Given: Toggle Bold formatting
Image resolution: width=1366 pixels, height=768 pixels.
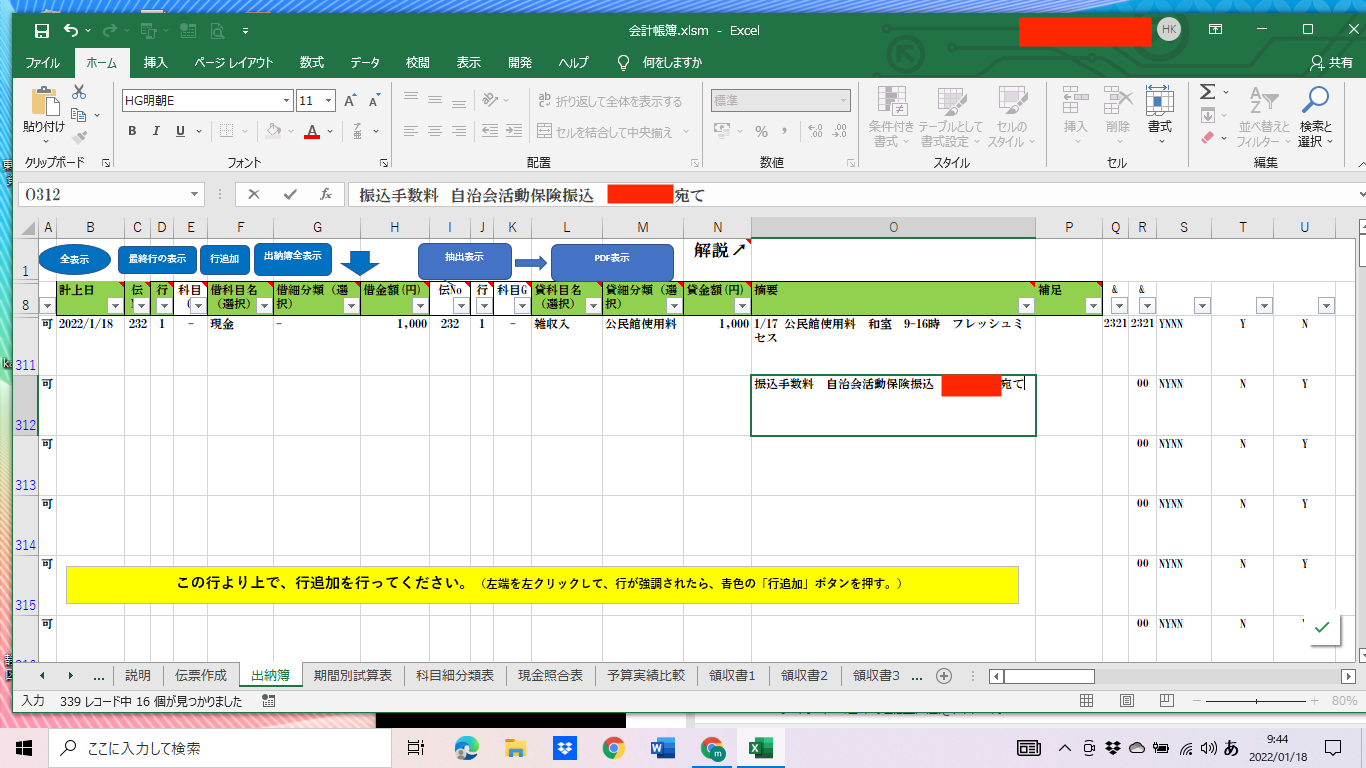Looking at the screenshot, I should tap(132, 131).
